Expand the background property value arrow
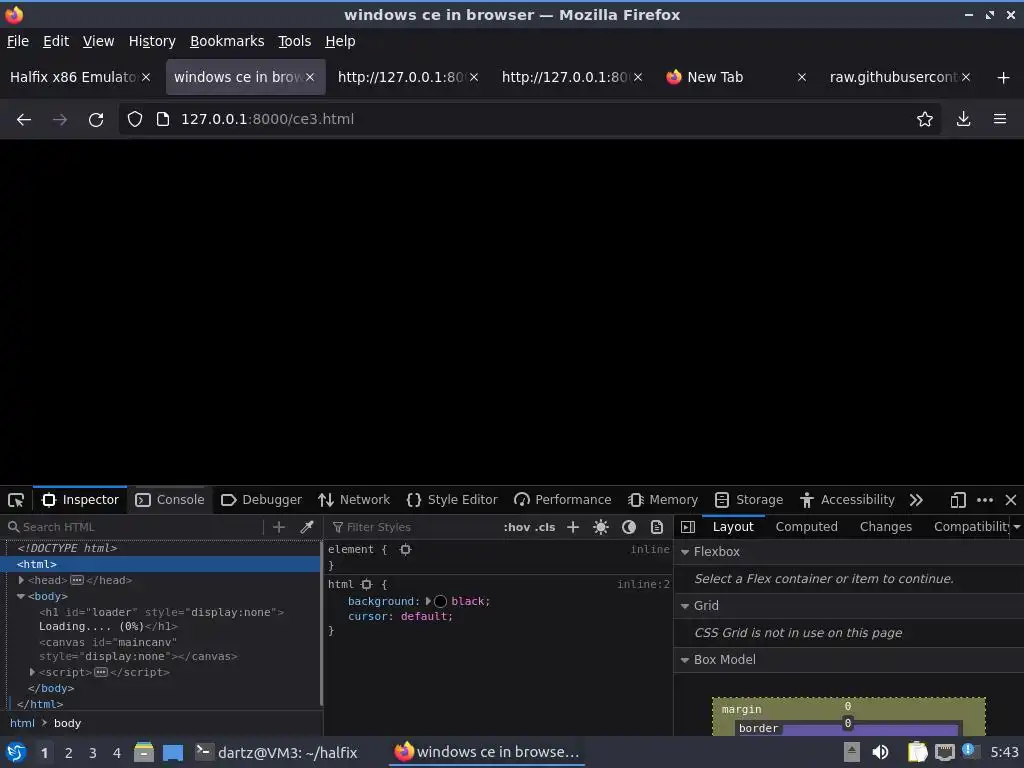The width and height of the screenshot is (1024, 768). point(428,601)
